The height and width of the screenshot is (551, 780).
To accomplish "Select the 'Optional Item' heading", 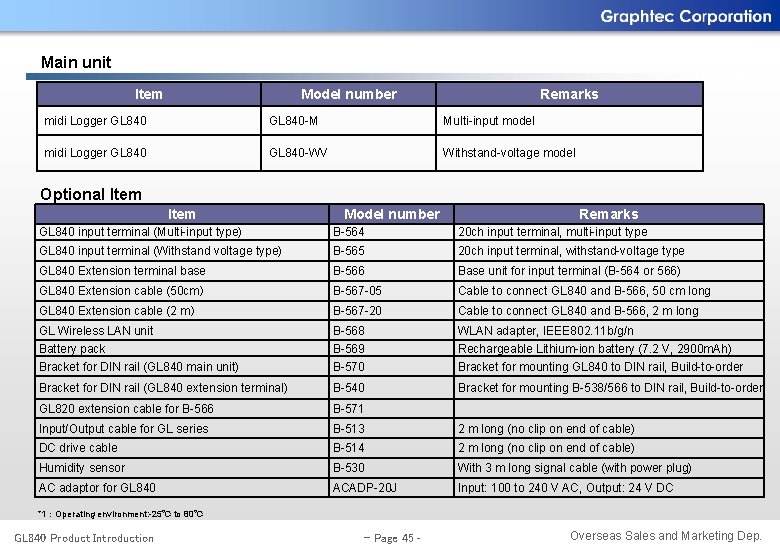I will [x=91, y=194].
